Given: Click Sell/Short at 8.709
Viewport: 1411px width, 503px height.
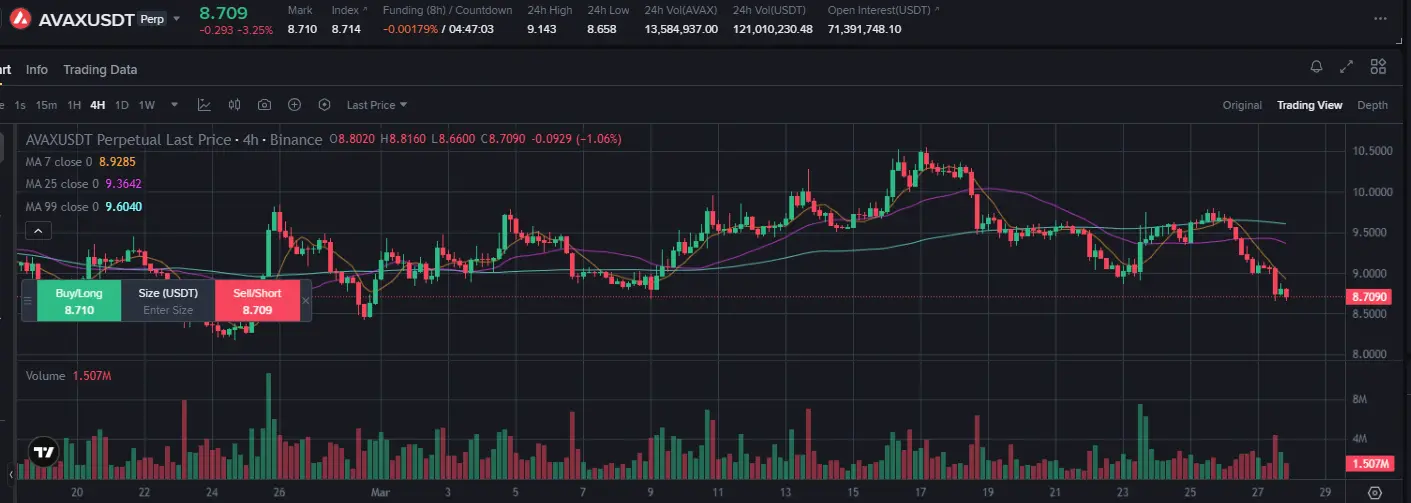Looking at the screenshot, I should (x=258, y=301).
